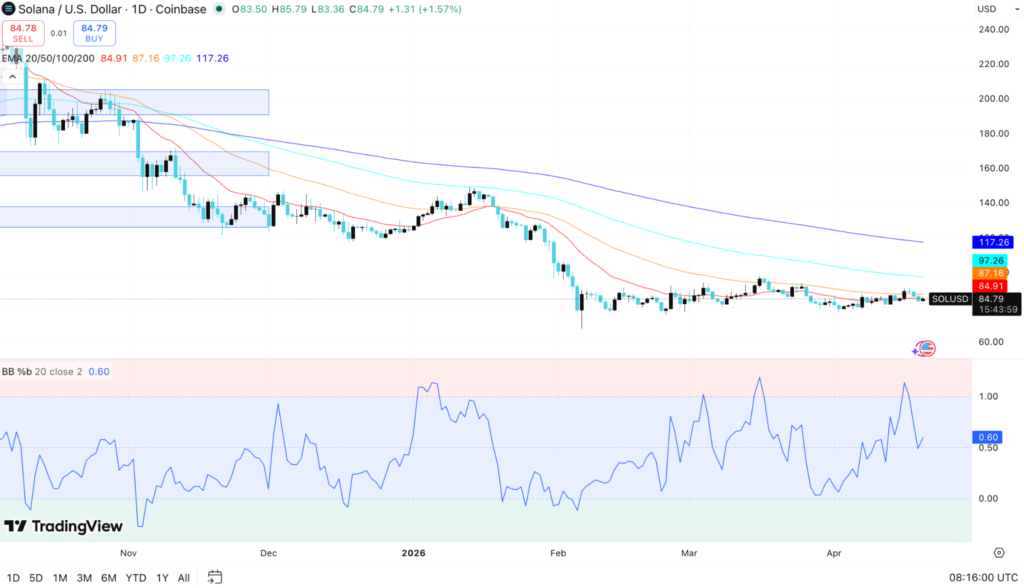This screenshot has height=588, width=1024.
Task: Toggle the 1Y timeframe range
Action: (163, 577)
